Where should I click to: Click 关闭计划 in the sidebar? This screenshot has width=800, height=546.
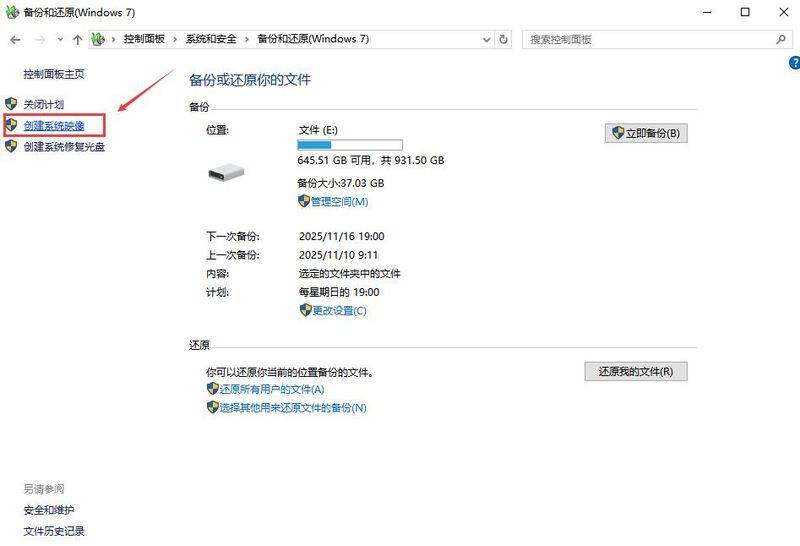[43, 105]
